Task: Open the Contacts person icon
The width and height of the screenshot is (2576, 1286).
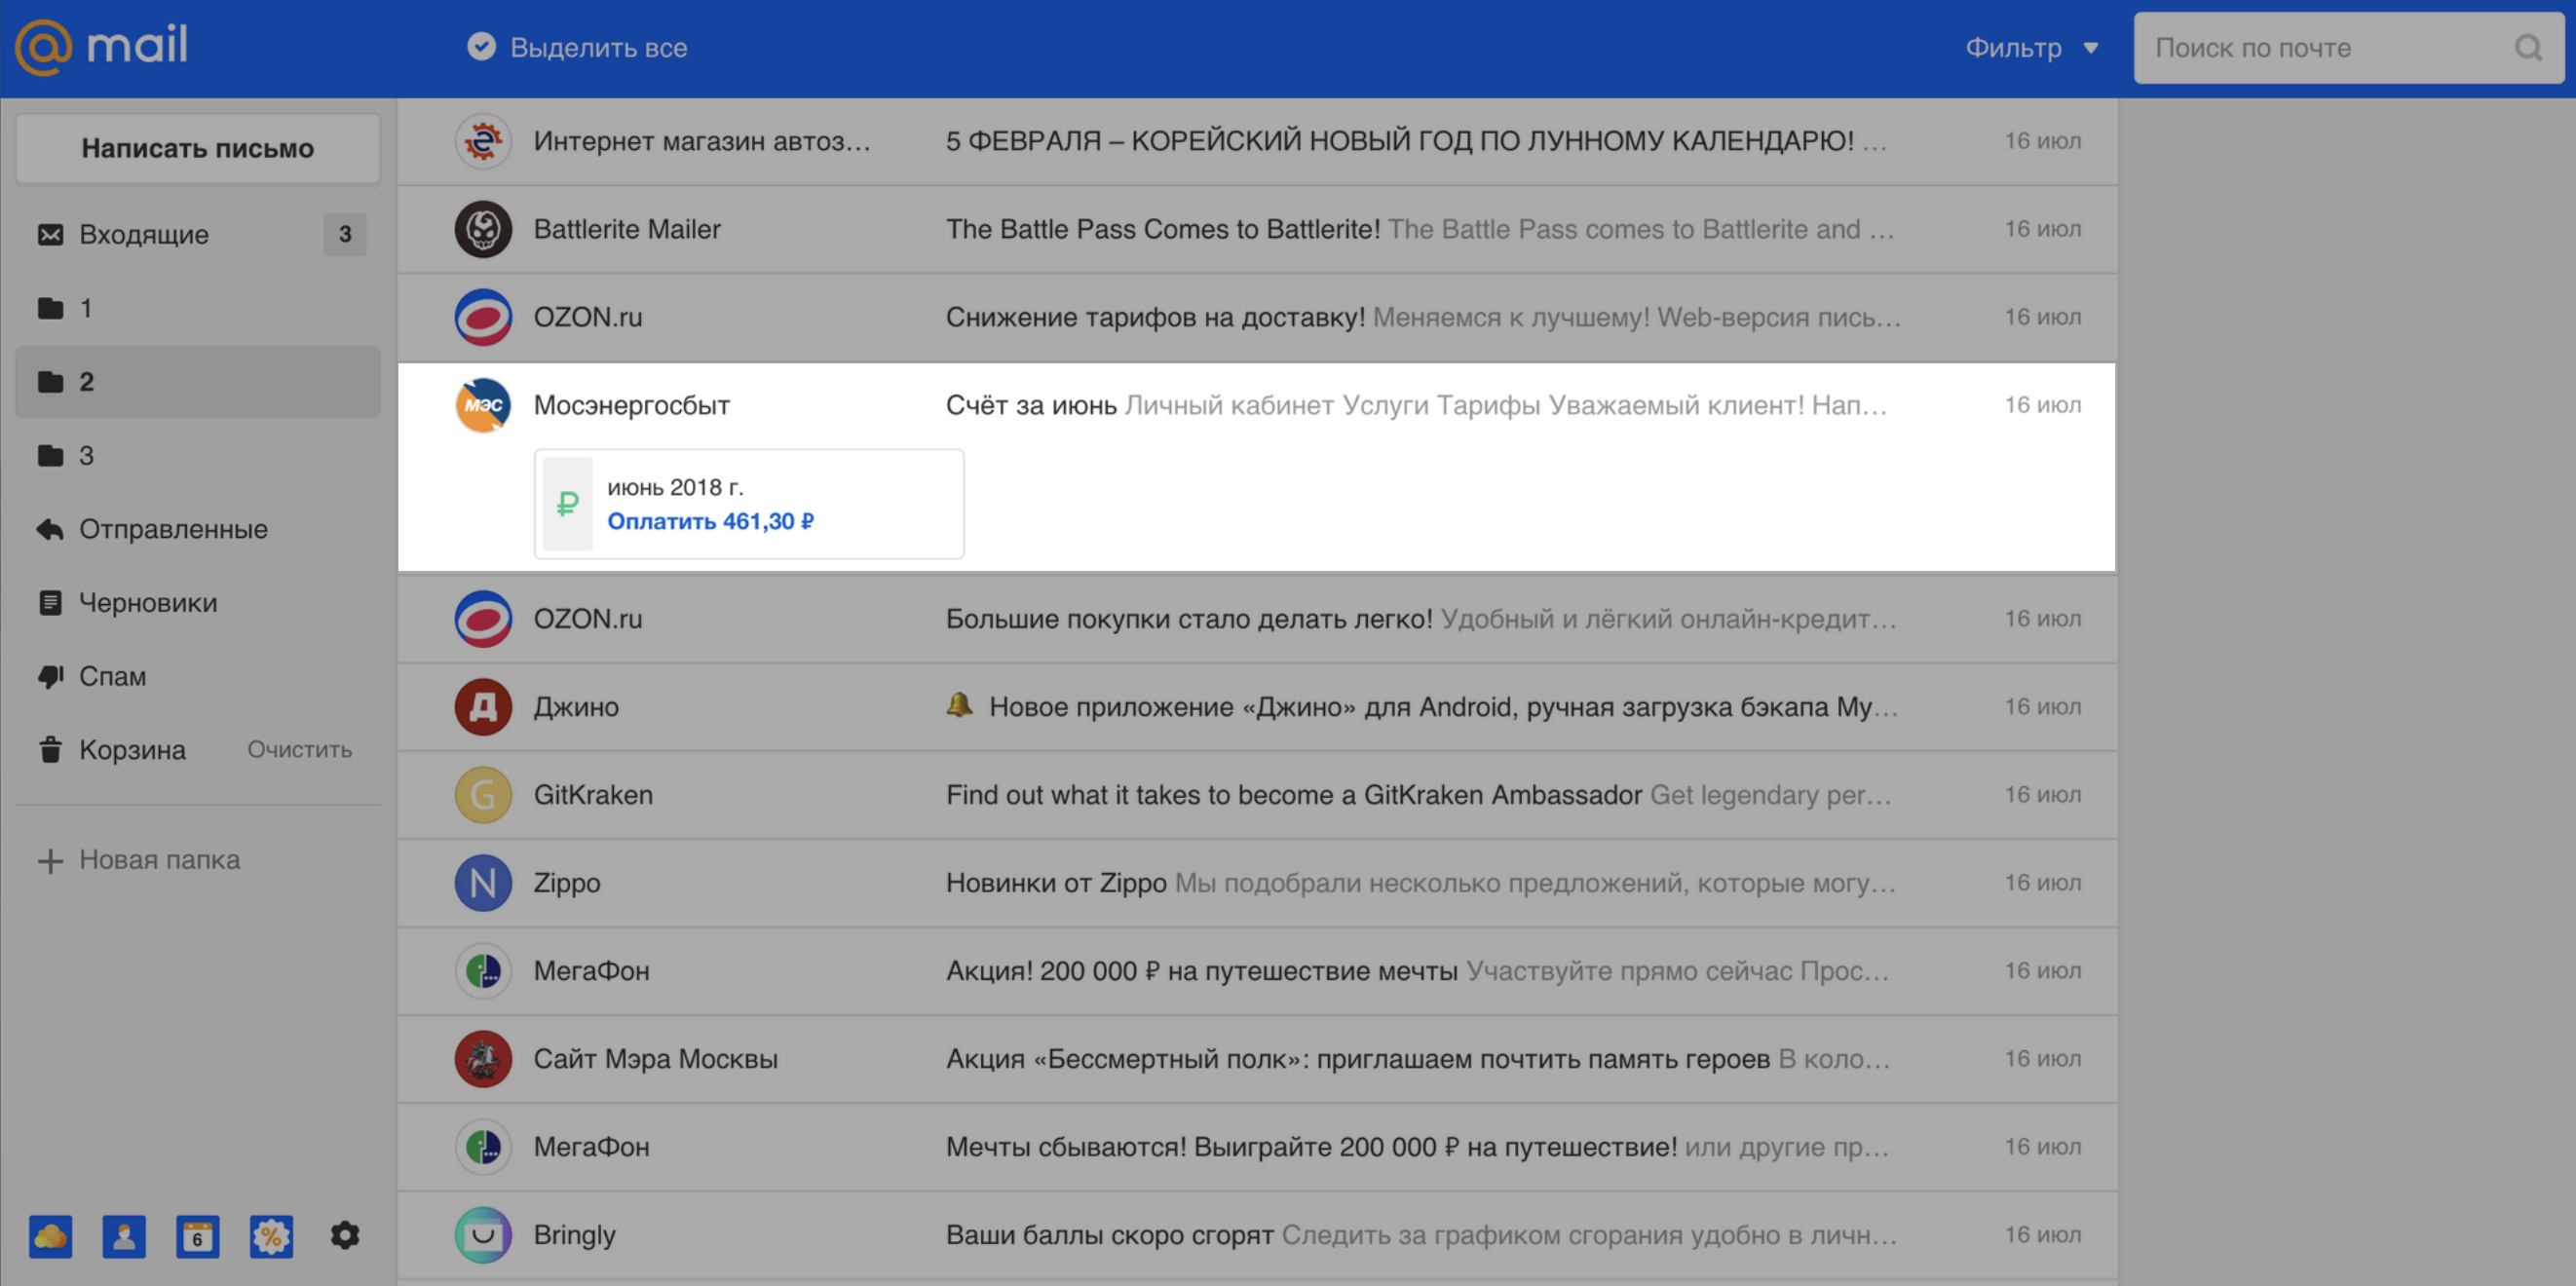Action: [124, 1237]
